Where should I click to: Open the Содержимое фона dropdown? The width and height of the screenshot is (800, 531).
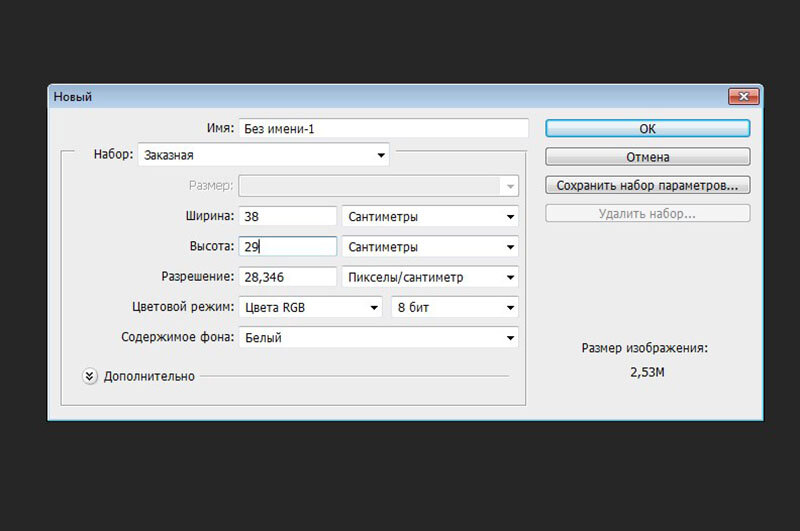point(379,337)
